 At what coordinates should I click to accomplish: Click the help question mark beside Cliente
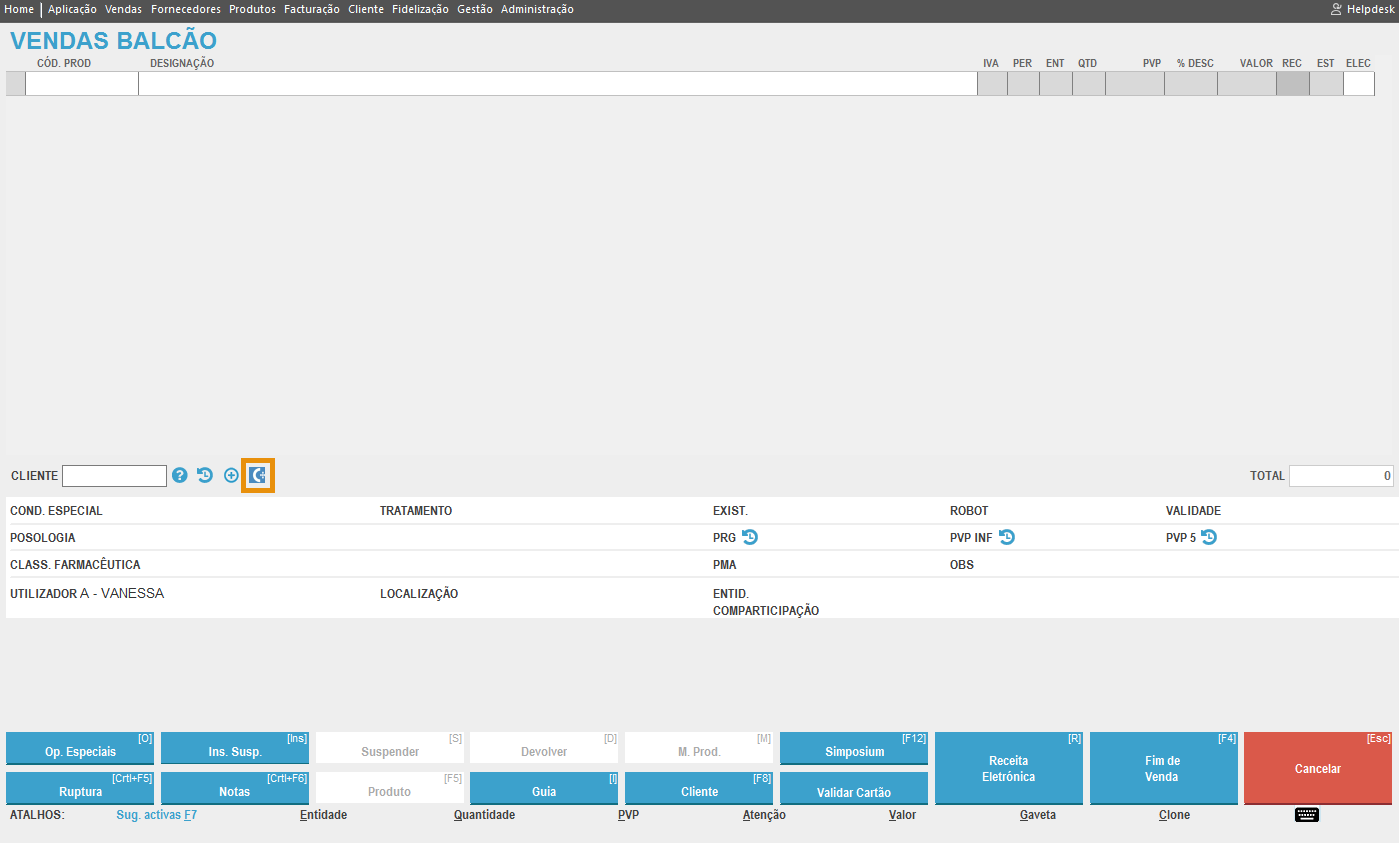point(180,476)
